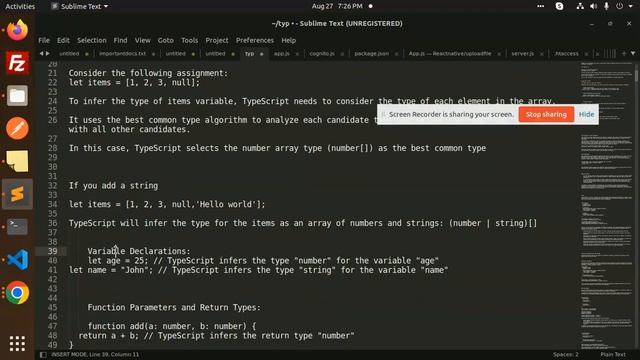Image resolution: width=640 pixels, height=360 pixels.
Task: Open the Sticky Notes app in dock
Action: tap(17, 161)
